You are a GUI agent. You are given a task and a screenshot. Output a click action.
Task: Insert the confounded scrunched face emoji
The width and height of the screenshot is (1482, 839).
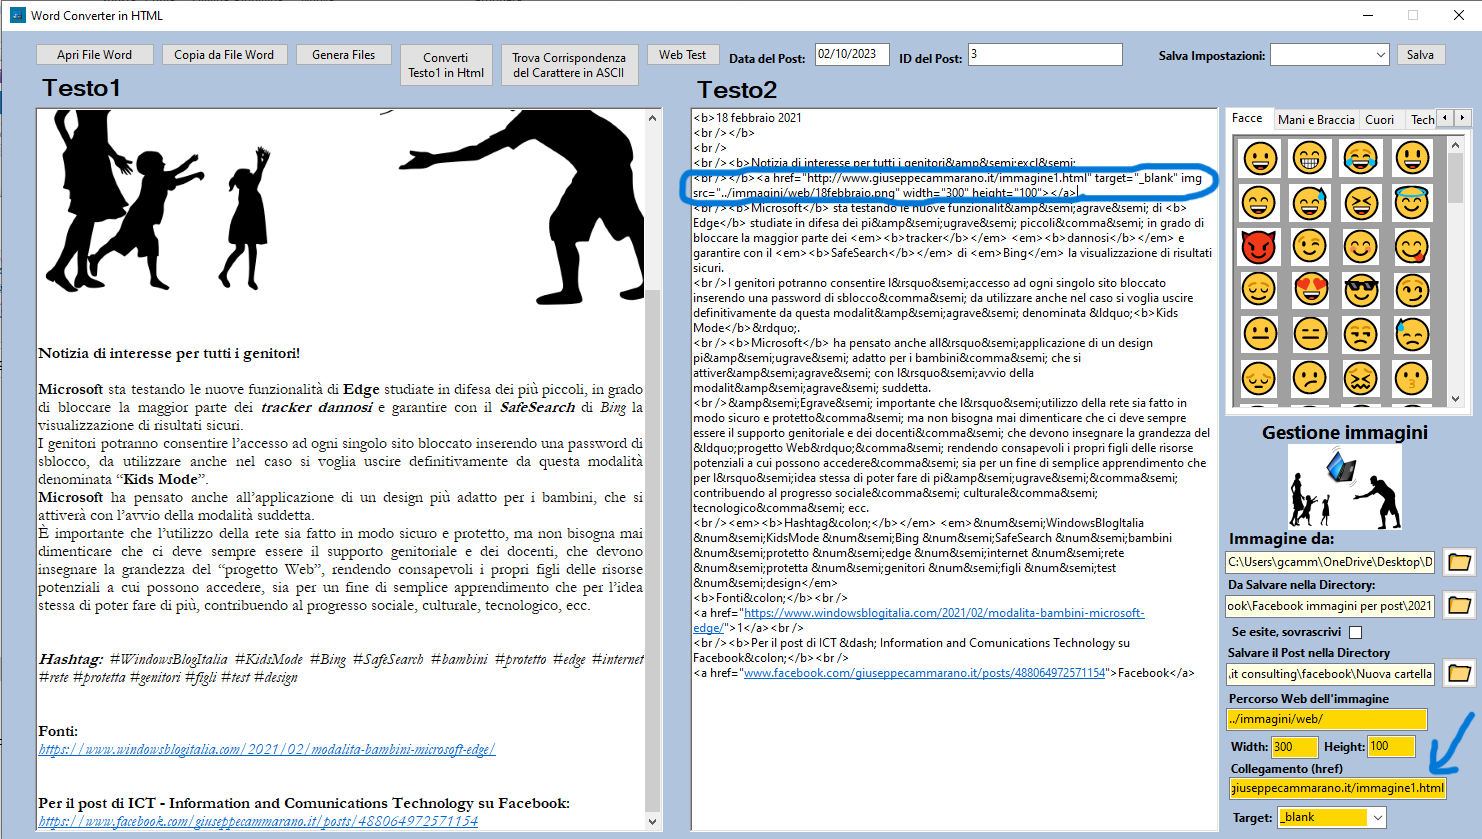[x=1361, y=378]
